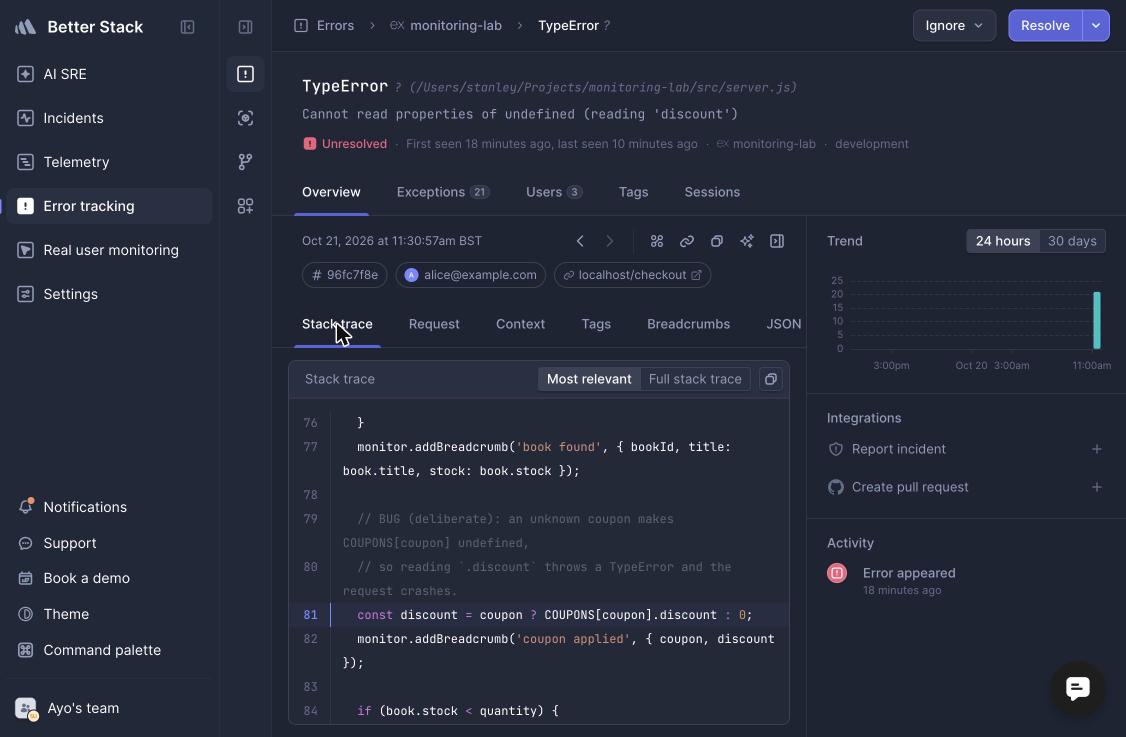Open the Sessions tab
Screen dimensions: 1126x737
point(712,193)
